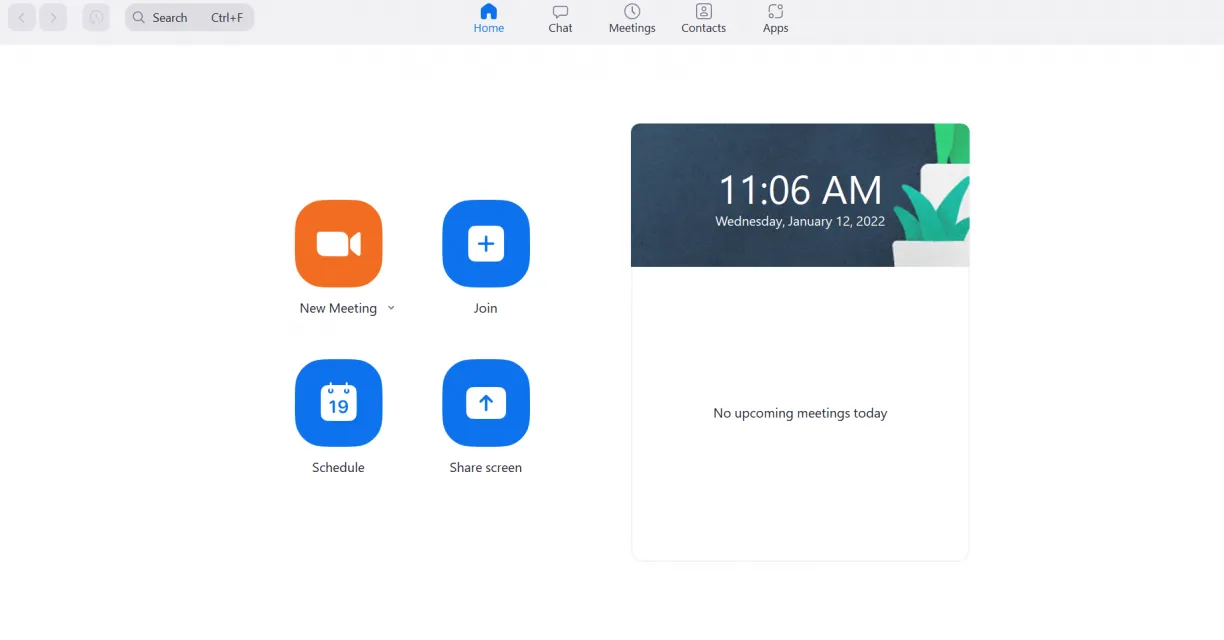
Task: Click the Schedule text label
Action: coord(338,467)
